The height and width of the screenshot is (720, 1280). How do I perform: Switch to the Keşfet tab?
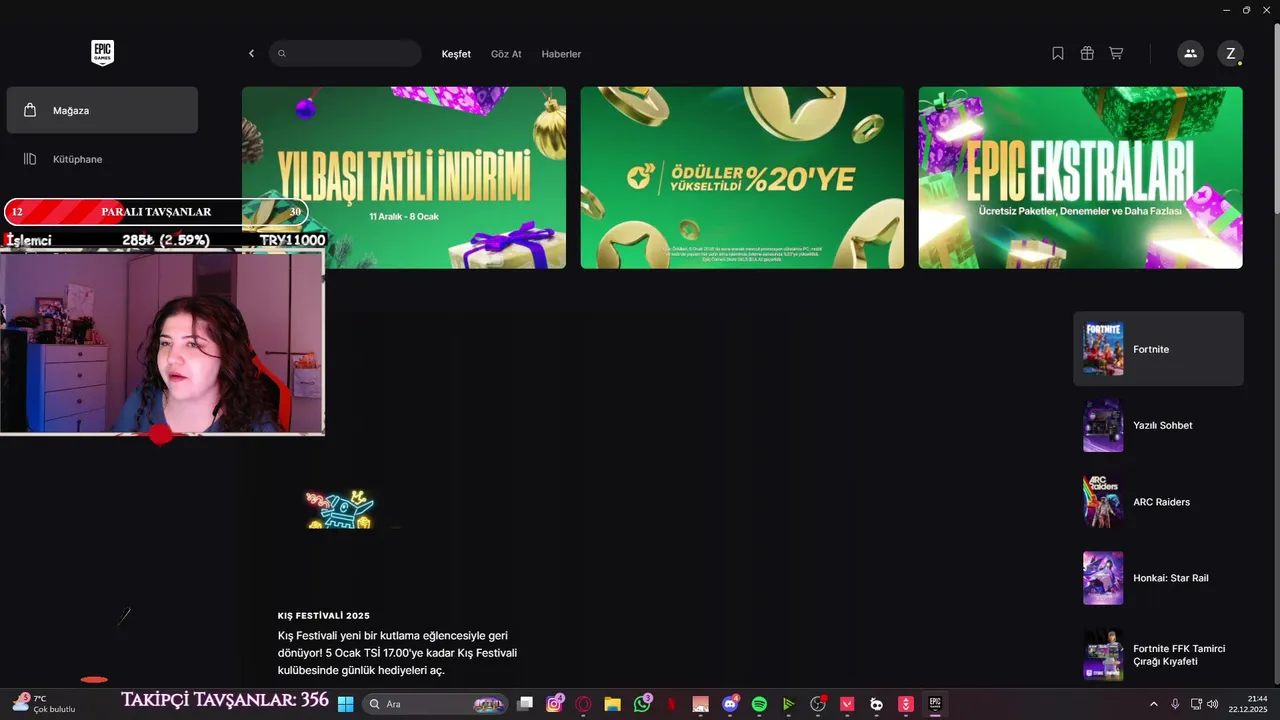click(x=456, y=54)
